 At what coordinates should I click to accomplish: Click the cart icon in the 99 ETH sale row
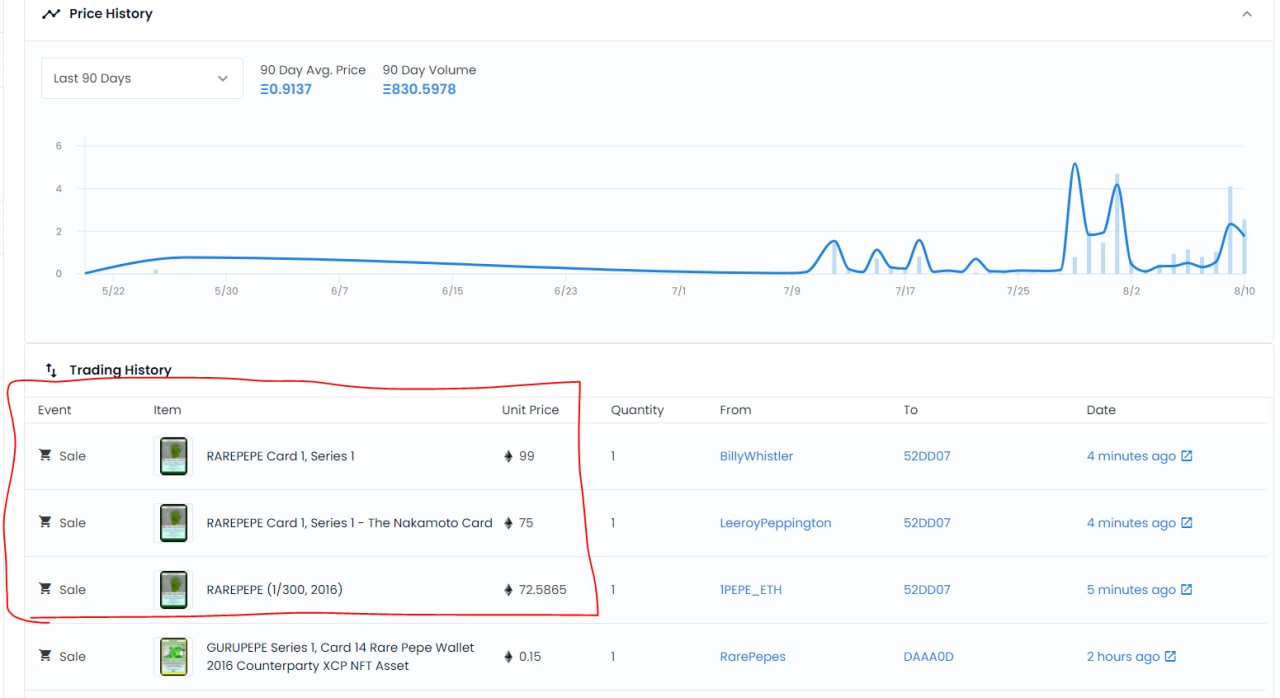point(45,455)
